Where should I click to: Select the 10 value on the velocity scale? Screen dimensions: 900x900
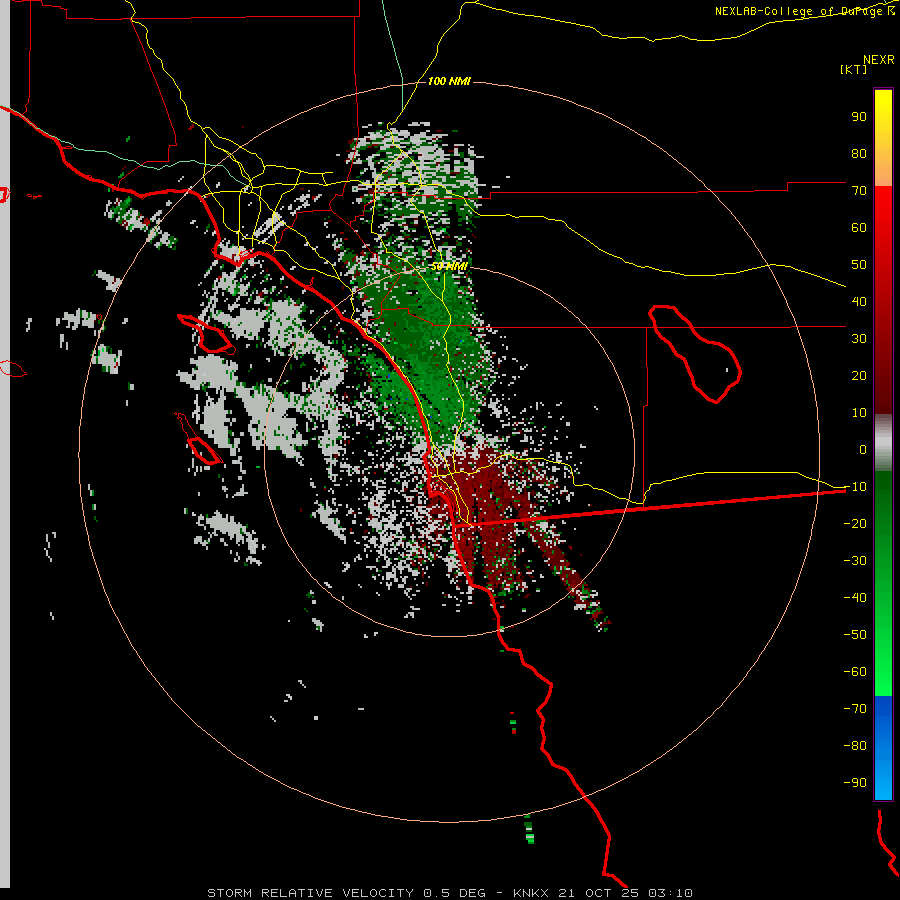tap(859, 413)
